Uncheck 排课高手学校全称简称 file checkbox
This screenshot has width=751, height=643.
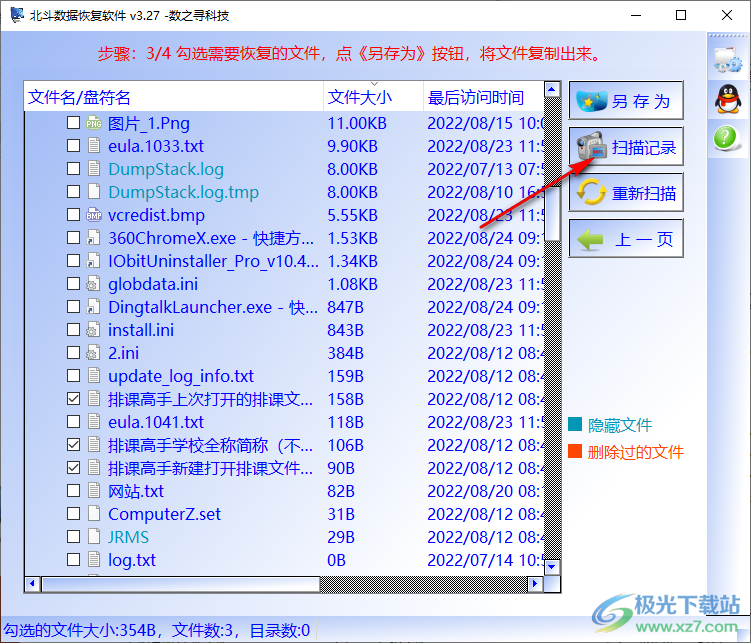click(73, 445)
